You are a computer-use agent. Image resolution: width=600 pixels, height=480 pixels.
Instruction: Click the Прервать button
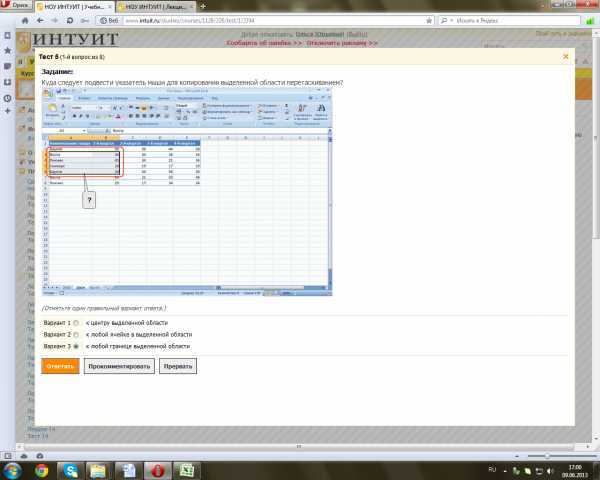coord(178,366)
